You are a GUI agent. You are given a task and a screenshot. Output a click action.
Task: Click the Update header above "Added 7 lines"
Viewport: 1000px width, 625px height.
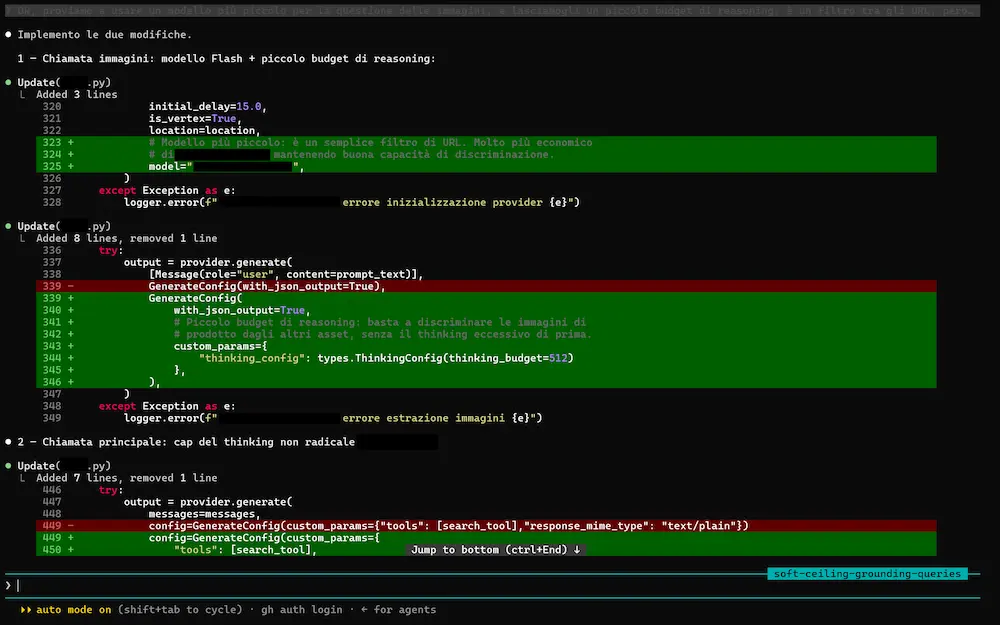[64, 466]
